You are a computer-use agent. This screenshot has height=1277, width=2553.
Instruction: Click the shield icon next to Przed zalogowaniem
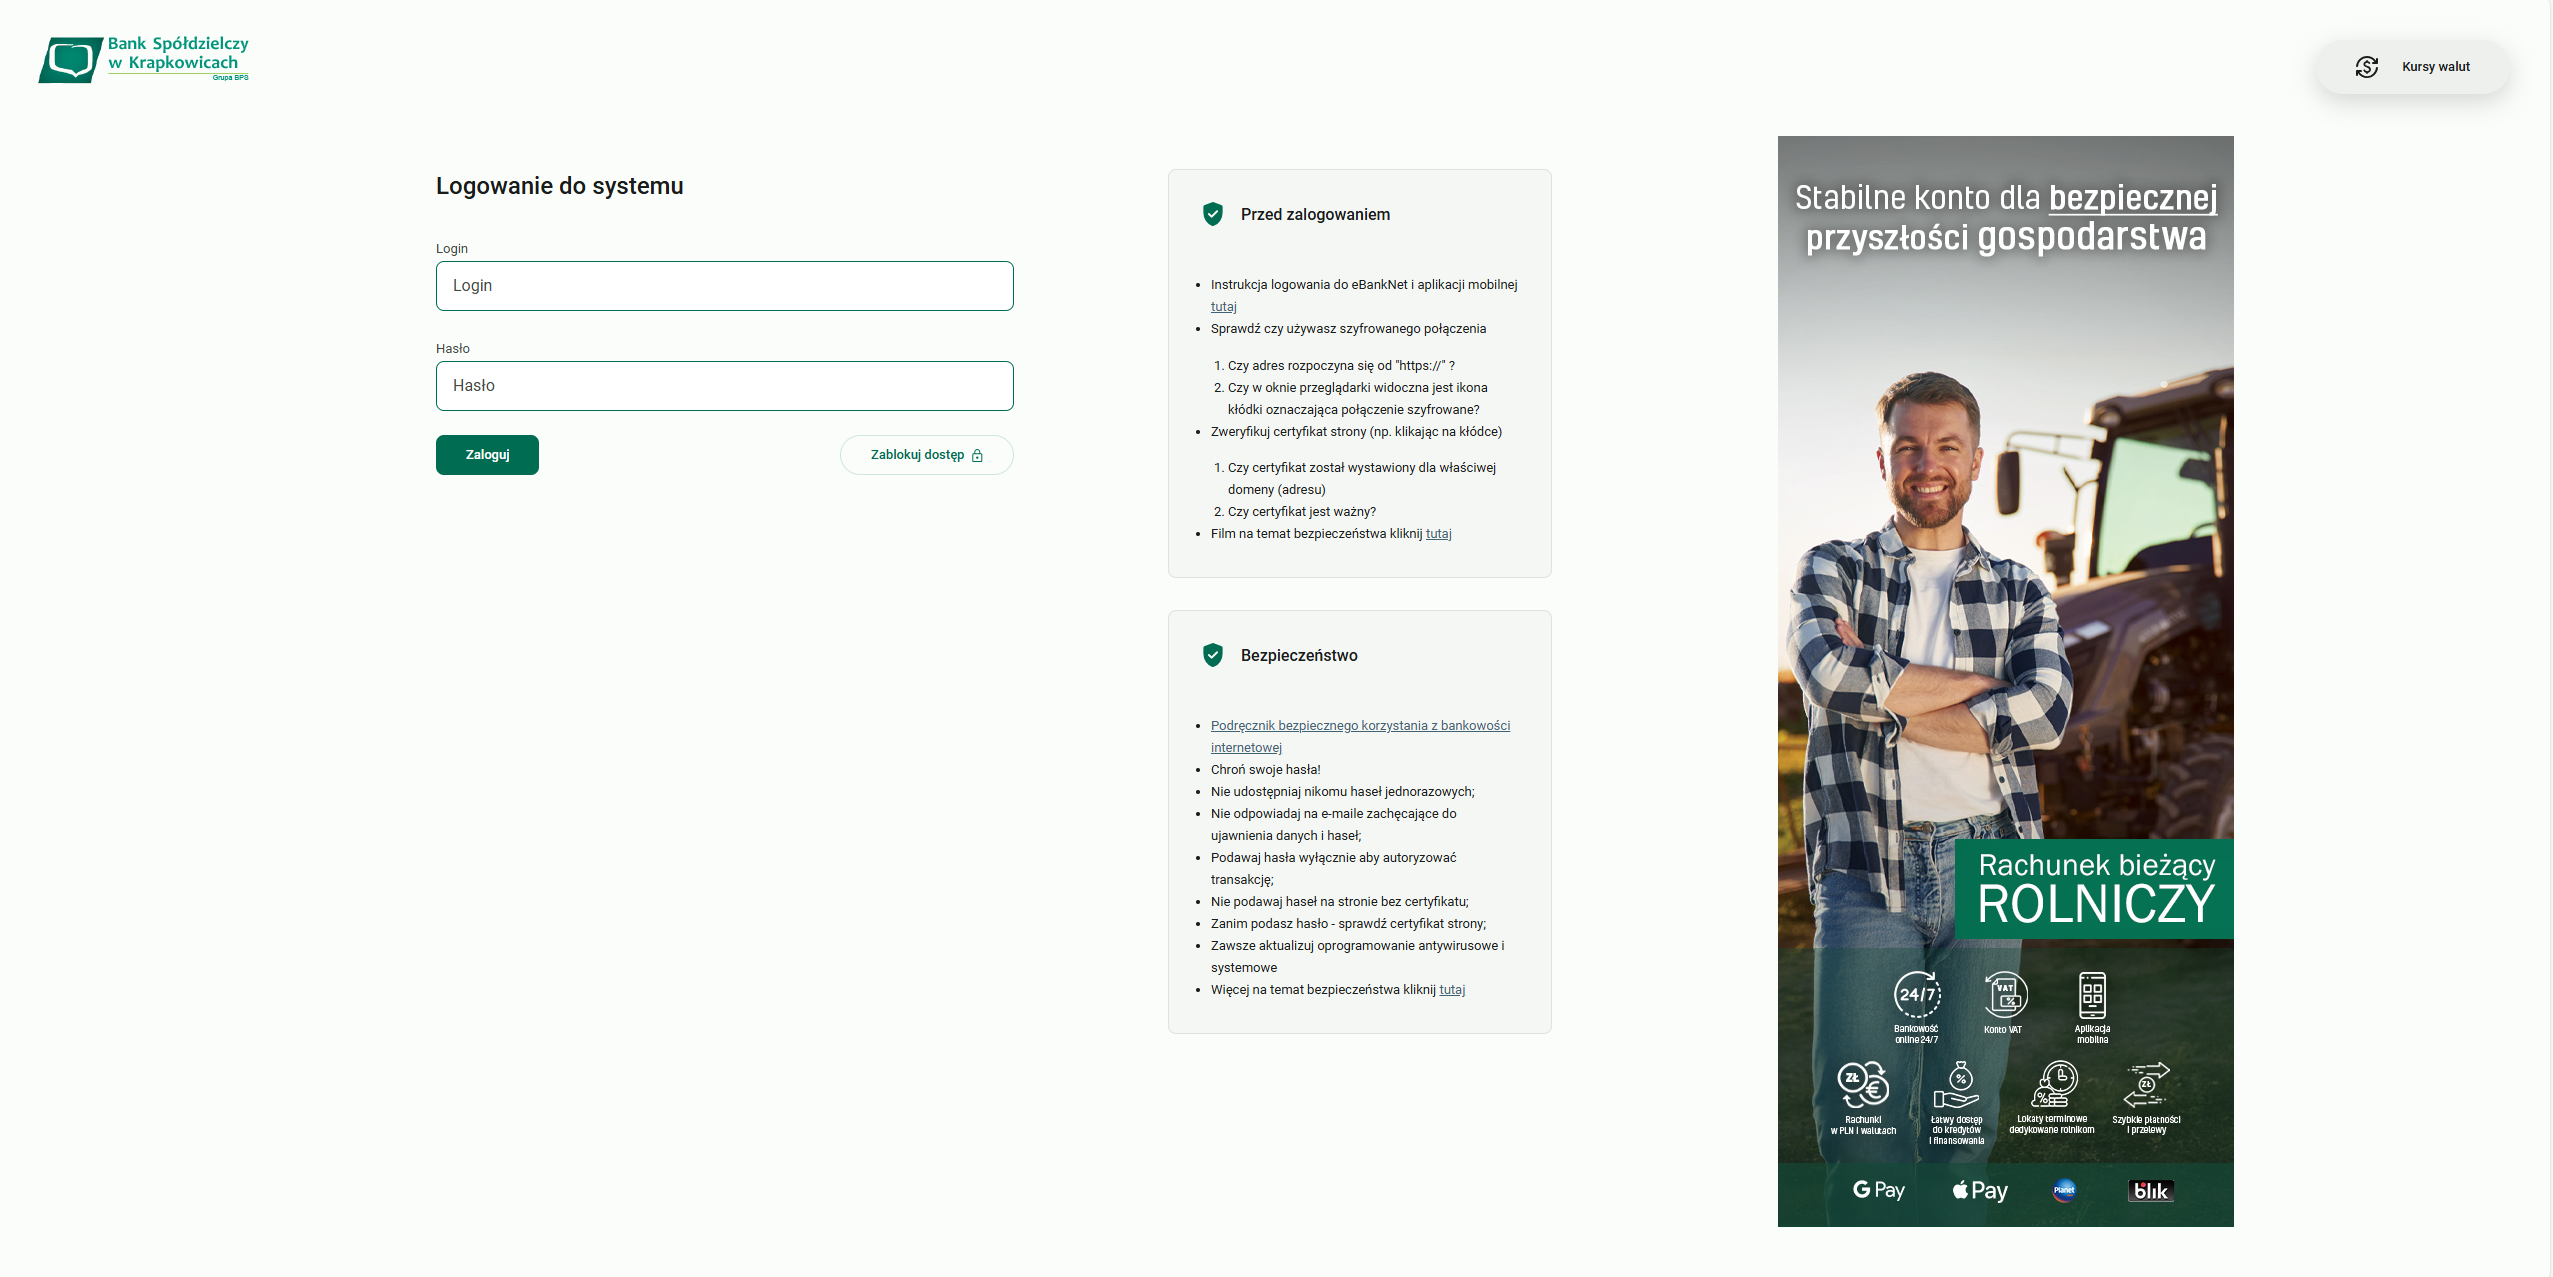click(x=1213, y=213)
